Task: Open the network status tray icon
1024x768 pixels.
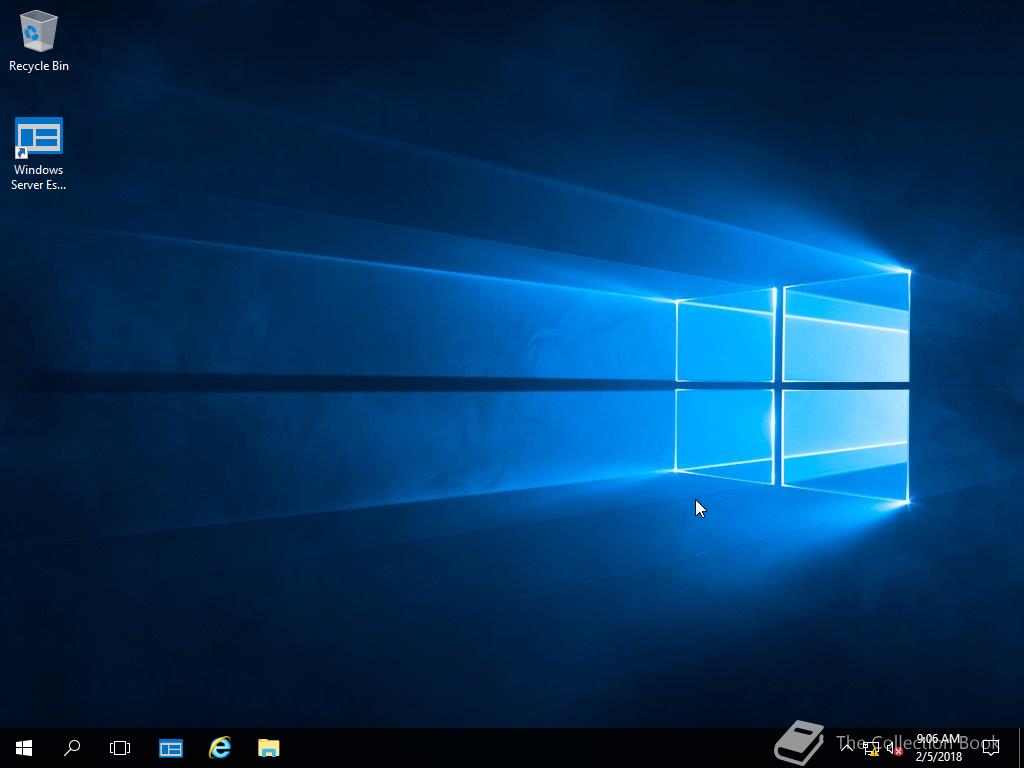Action: 871,748
